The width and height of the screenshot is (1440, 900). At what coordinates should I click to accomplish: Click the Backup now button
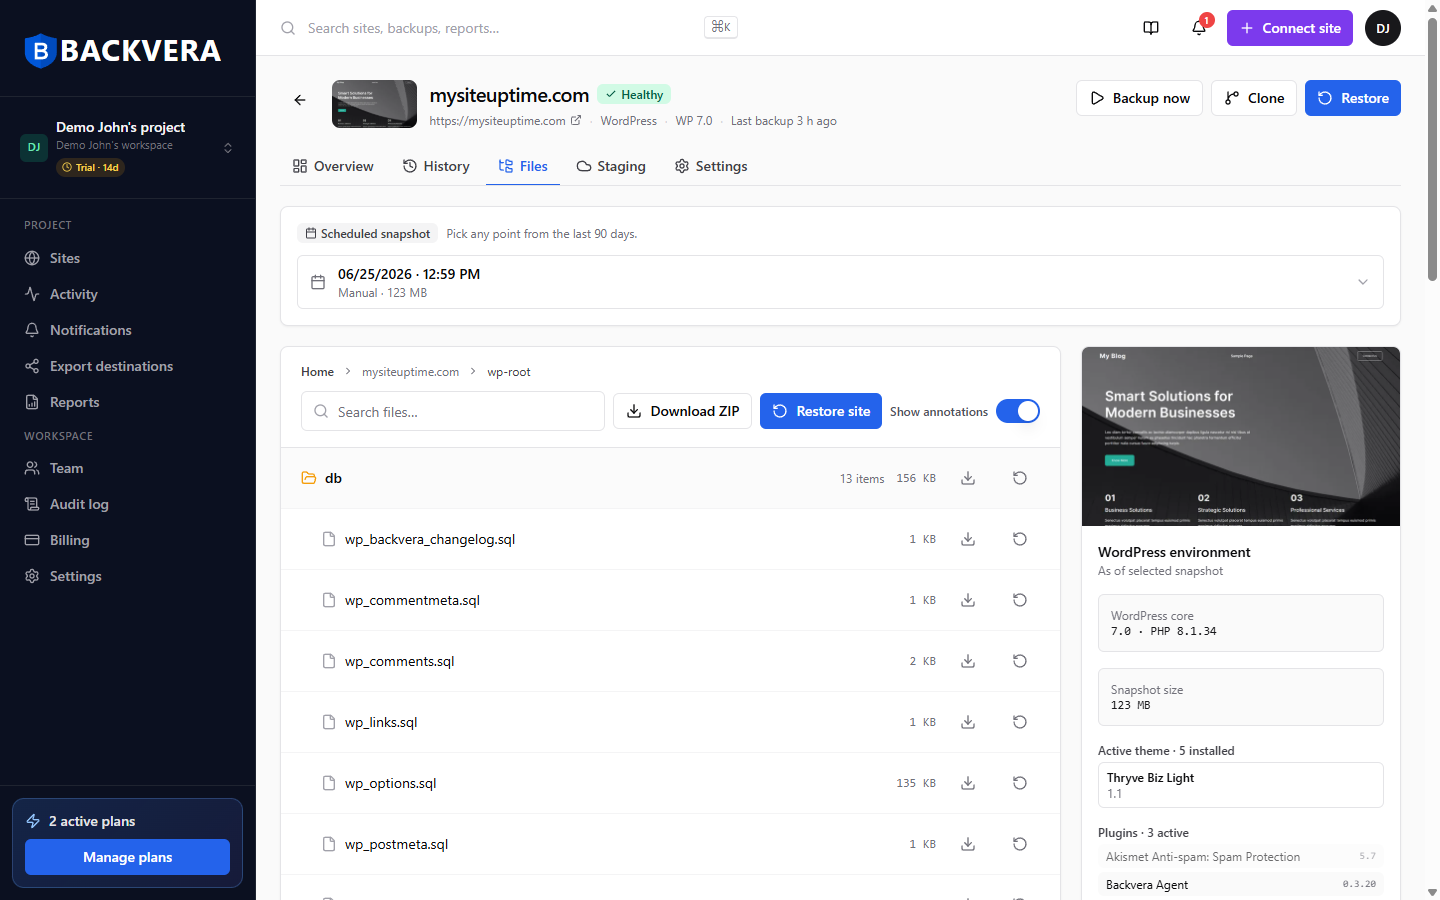pos(1139,98)
